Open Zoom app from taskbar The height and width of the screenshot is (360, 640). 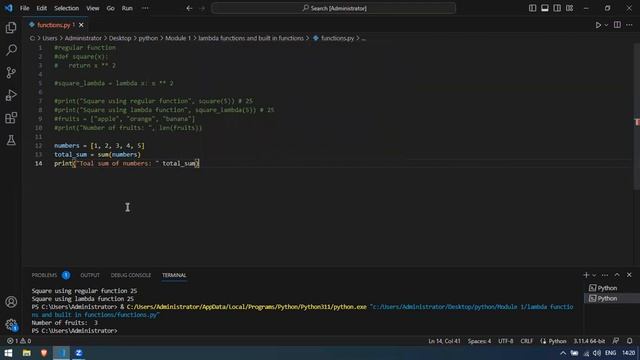tap(79, 353)
